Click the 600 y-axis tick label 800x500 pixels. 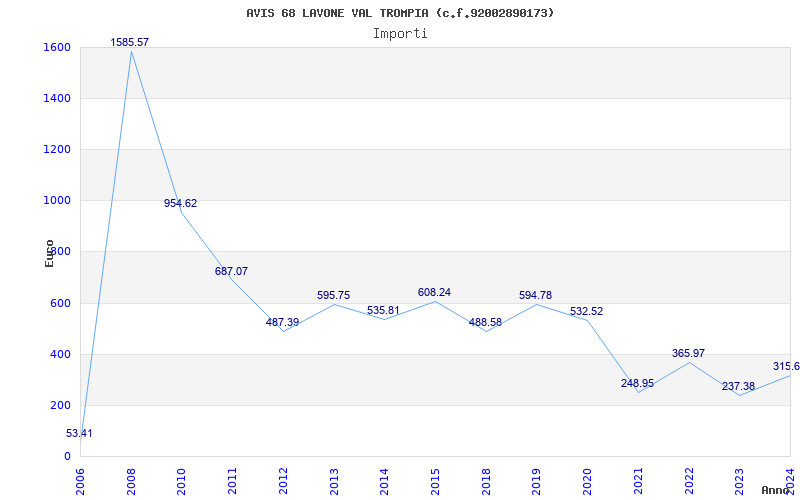(x=59, y=303)
